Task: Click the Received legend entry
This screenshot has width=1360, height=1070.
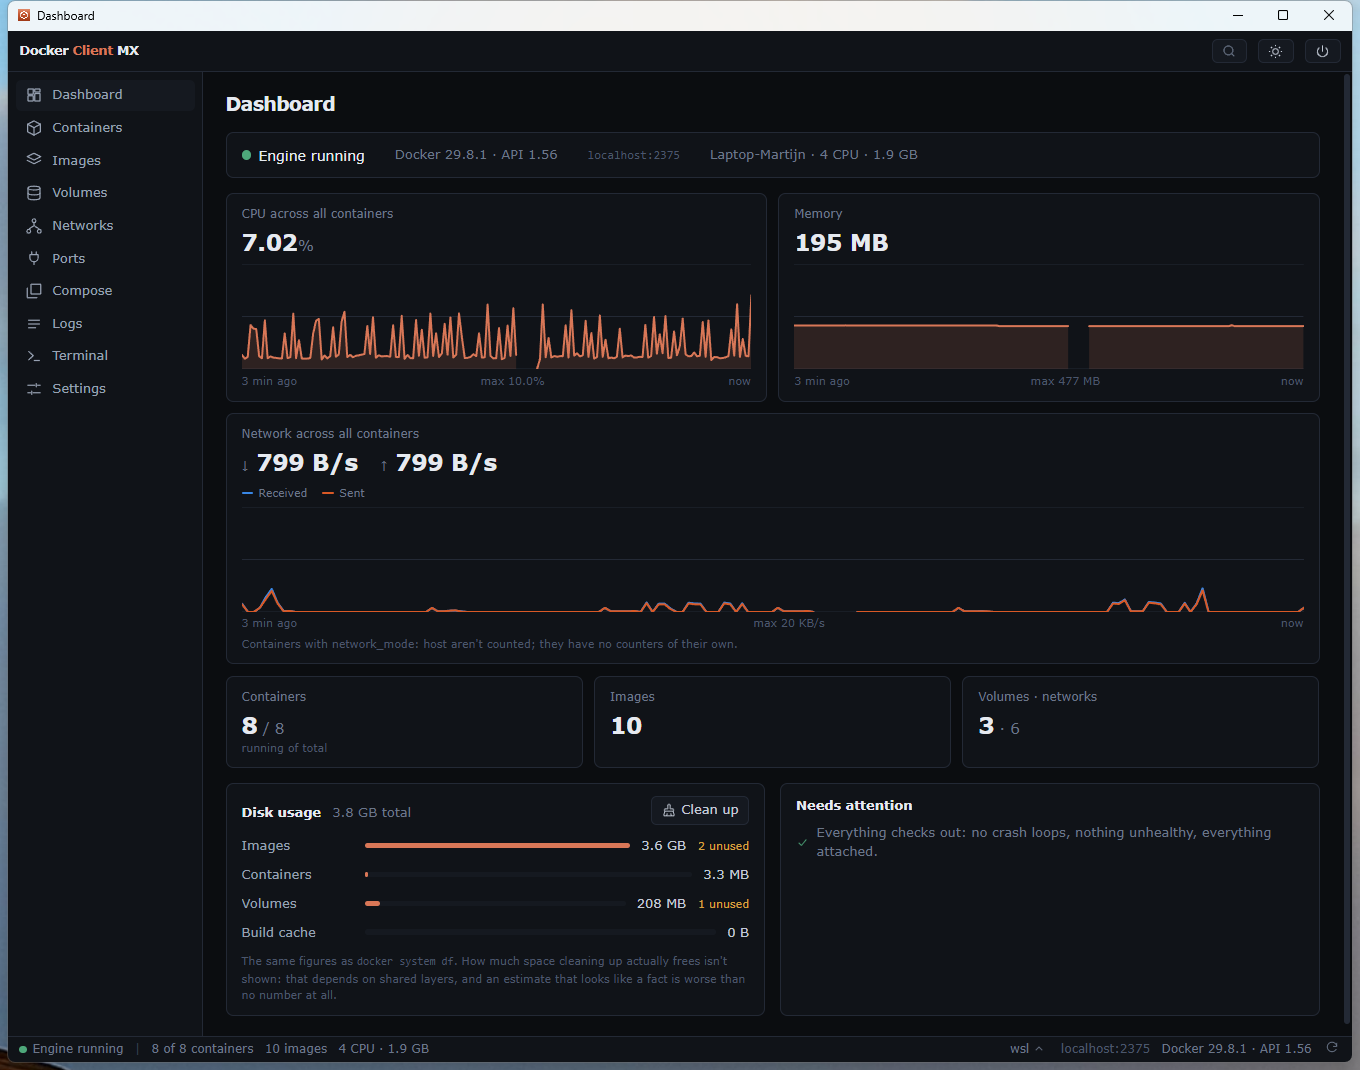Action: (x=275, y=493)
